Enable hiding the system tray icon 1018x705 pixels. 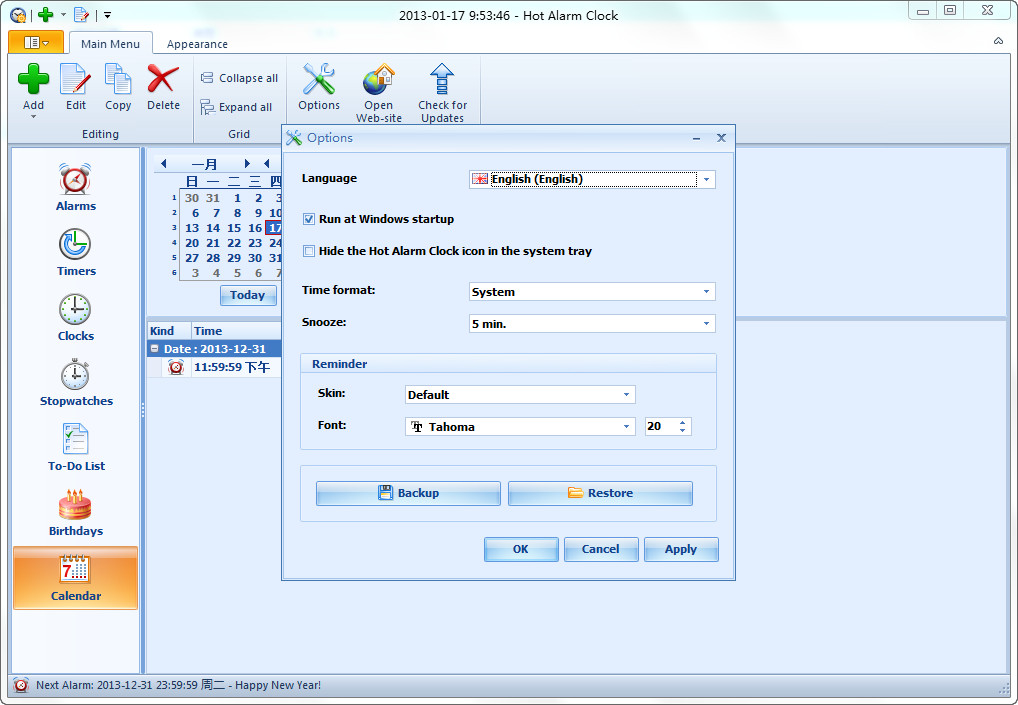(309, 251)
